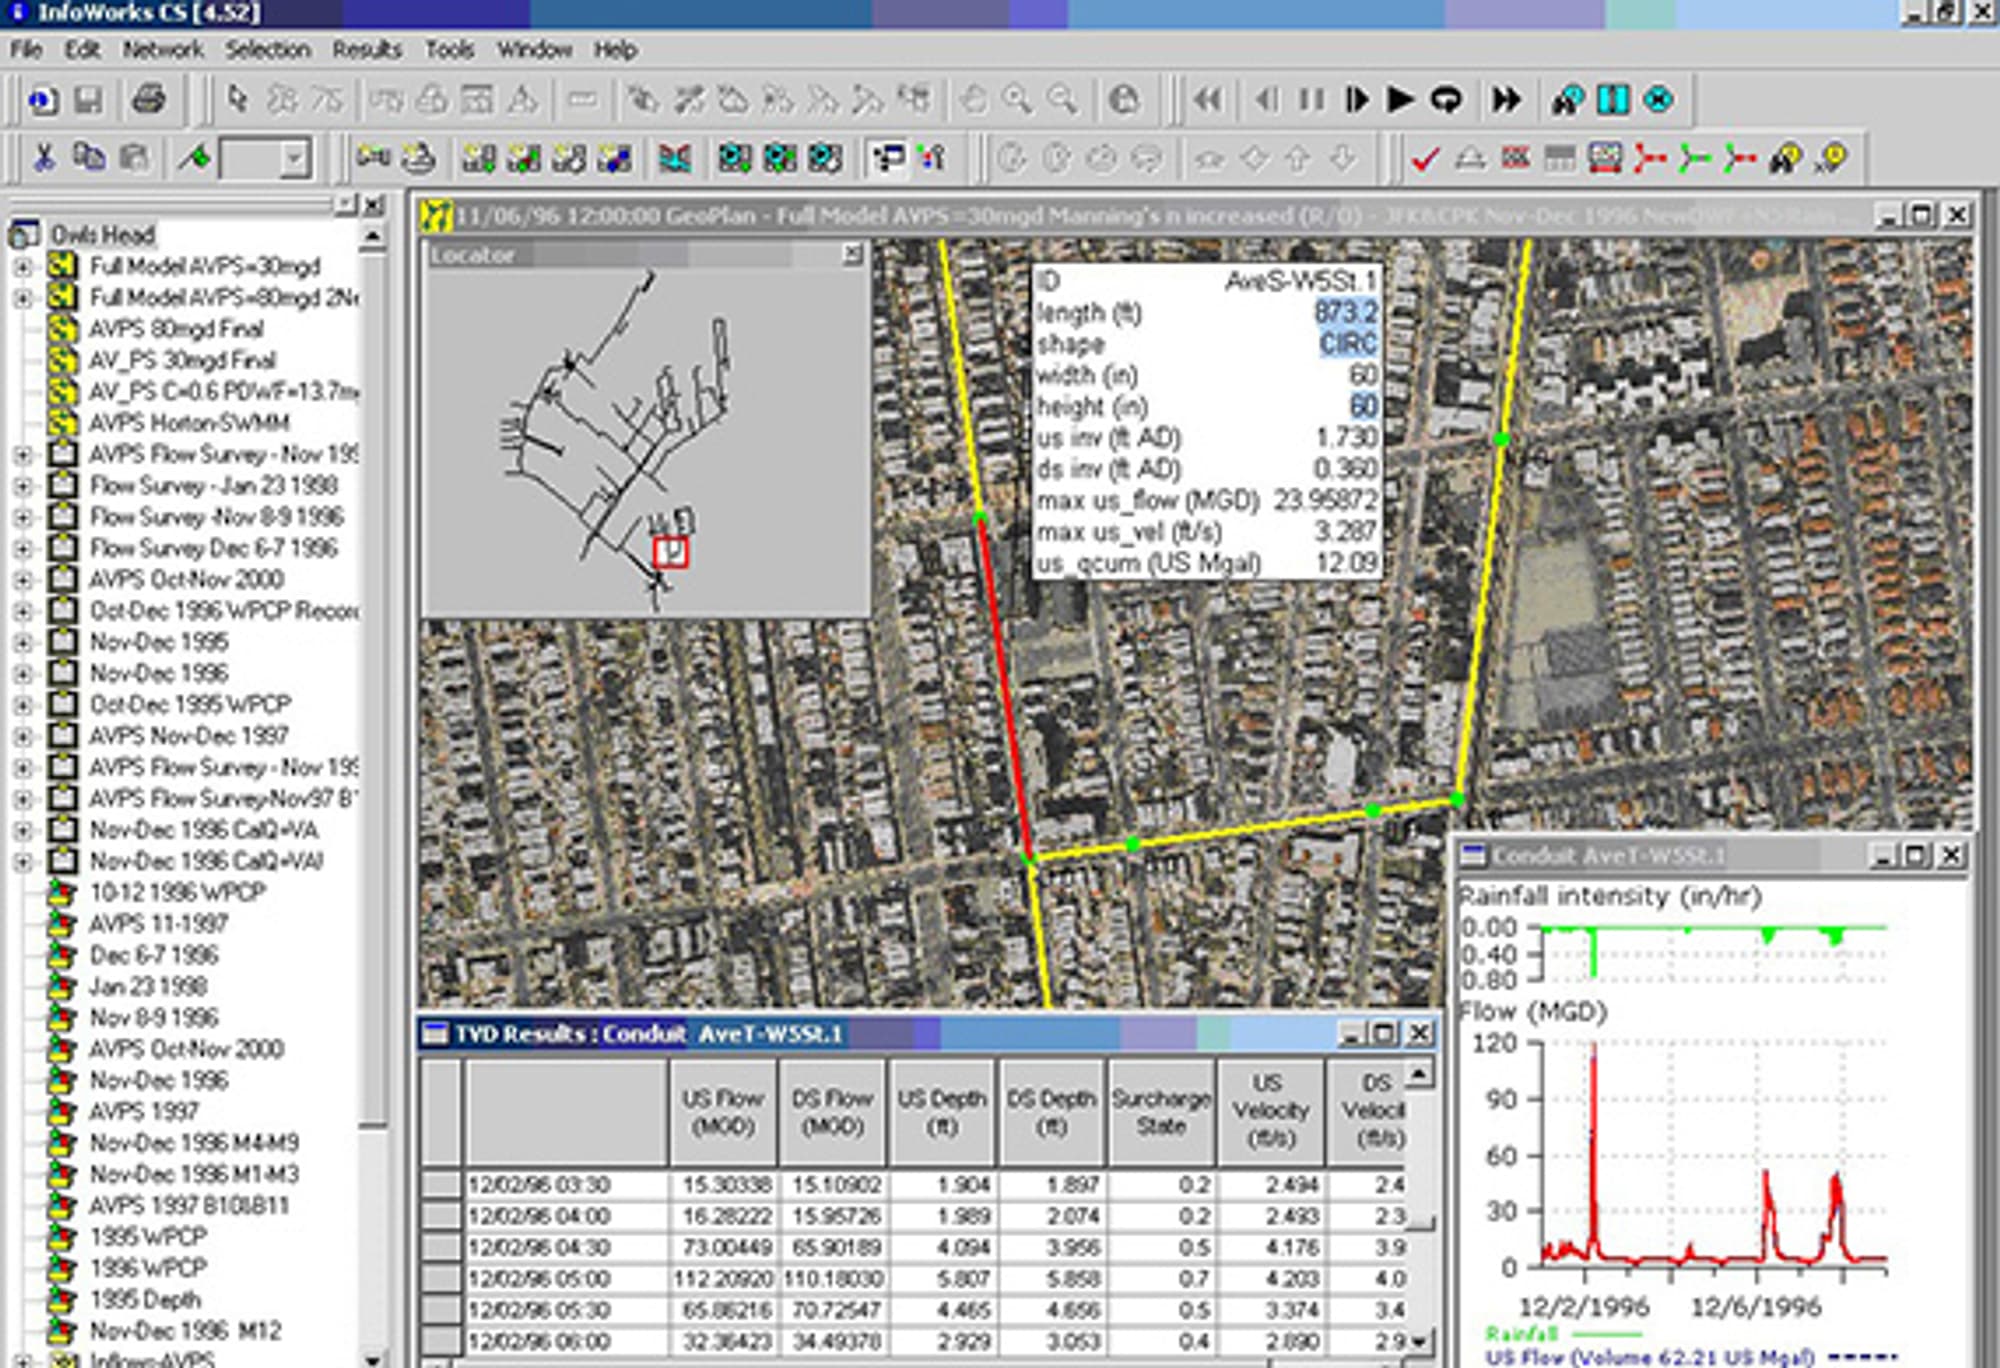Open the Selection menu
Screen dimensions: 2000x1368
click(267, 49)
